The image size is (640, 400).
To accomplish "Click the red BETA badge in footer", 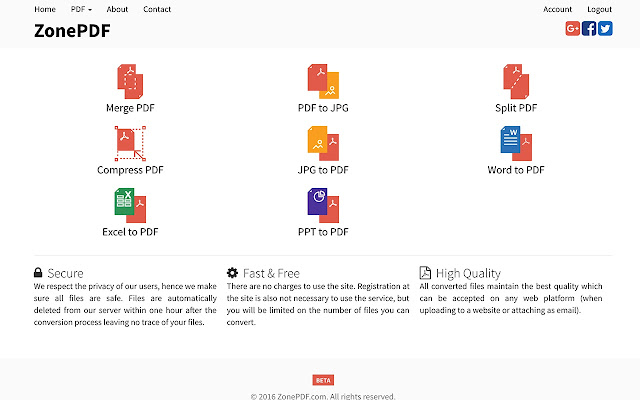I will 323,380.
